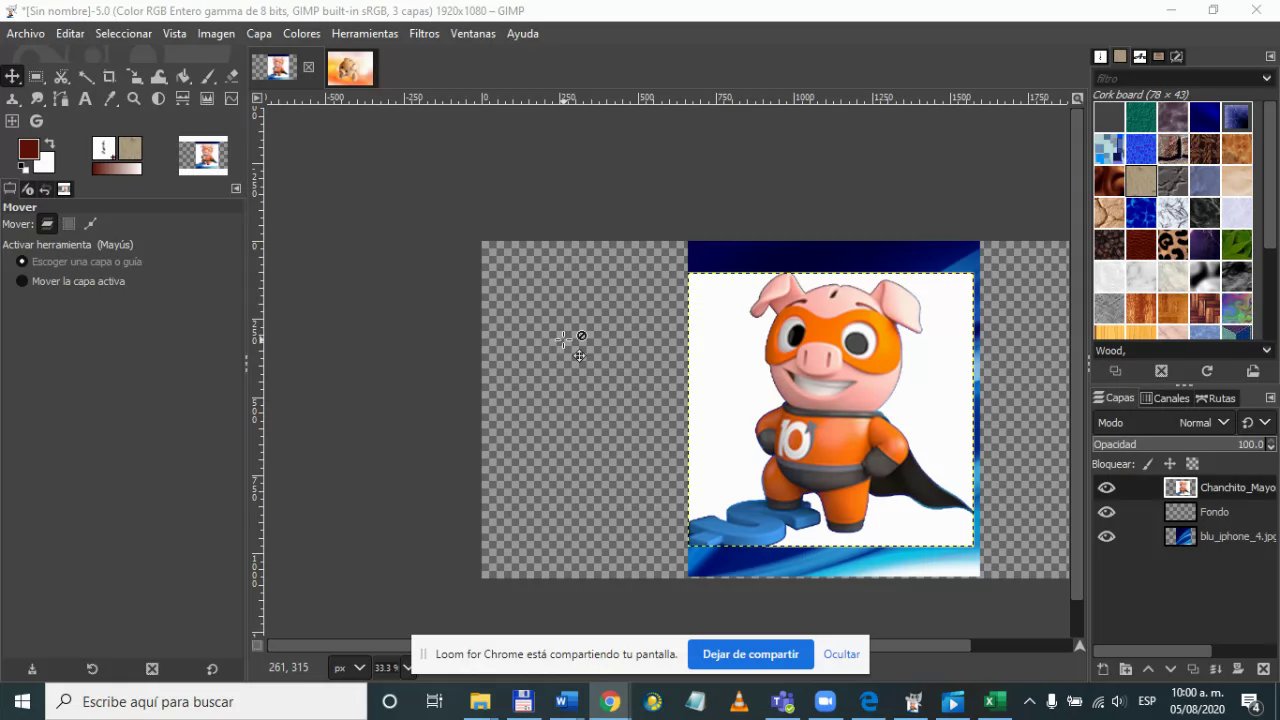Screen dimensions: 1280x720
Task: Click the dark red foreground color swatch
Action: 28,150
